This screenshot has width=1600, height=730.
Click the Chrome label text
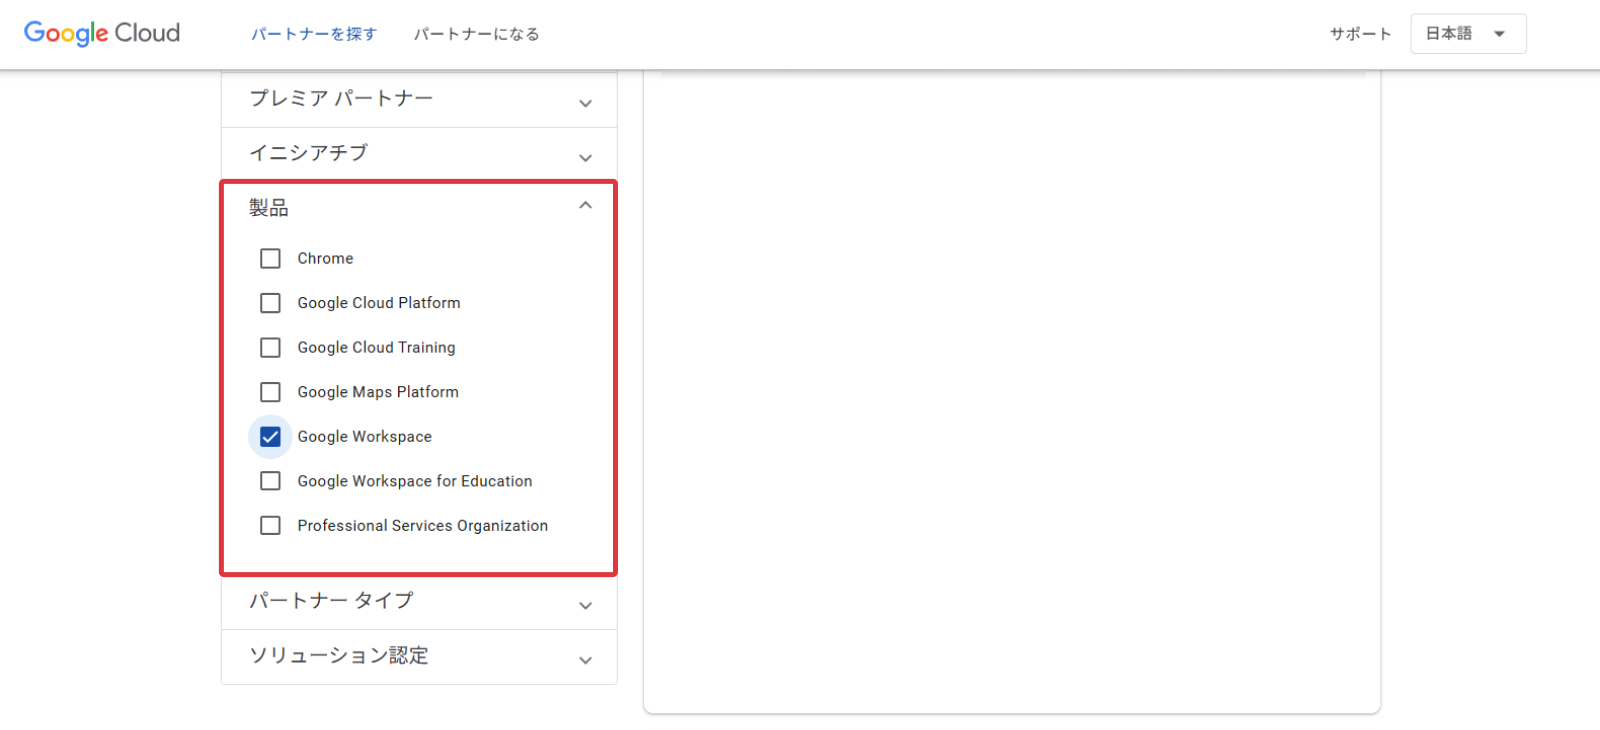[x=325, y=258]
